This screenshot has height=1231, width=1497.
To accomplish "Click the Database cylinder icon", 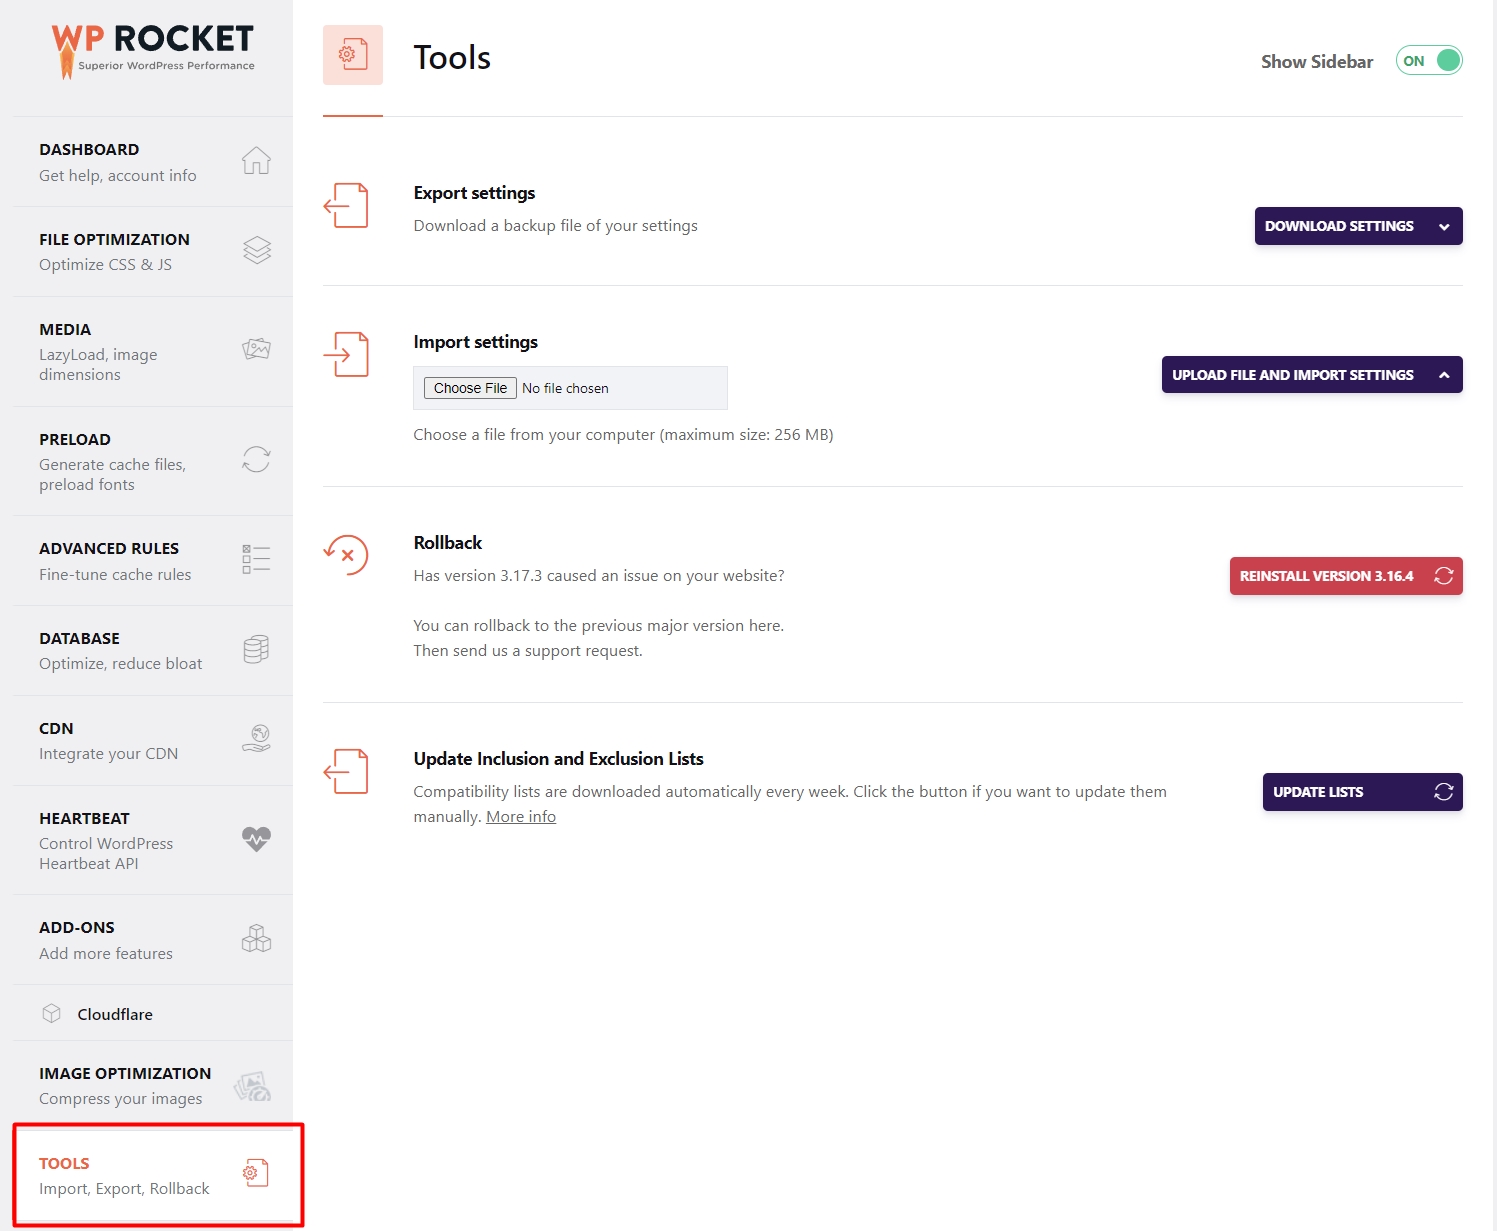I will pos(256,649).
